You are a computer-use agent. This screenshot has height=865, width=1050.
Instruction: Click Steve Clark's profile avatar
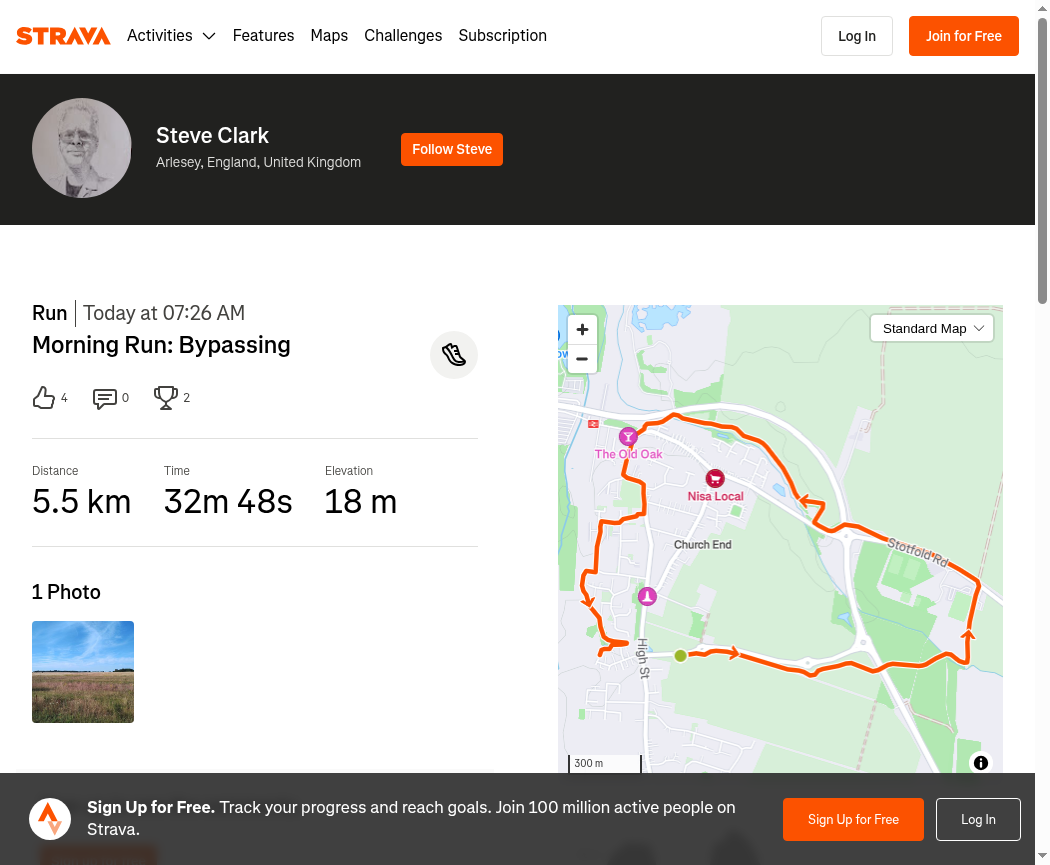pyautogui.click(x=82, y=148)
